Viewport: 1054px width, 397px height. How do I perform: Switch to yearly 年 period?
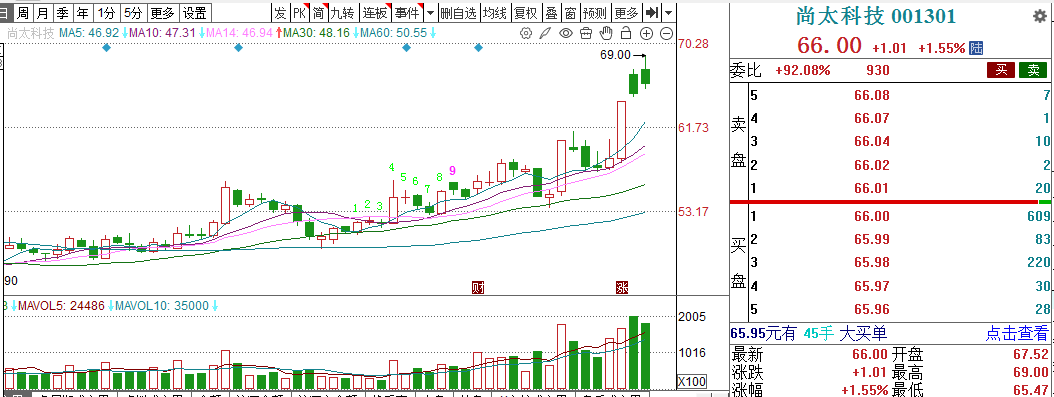[x=82, y=12]
